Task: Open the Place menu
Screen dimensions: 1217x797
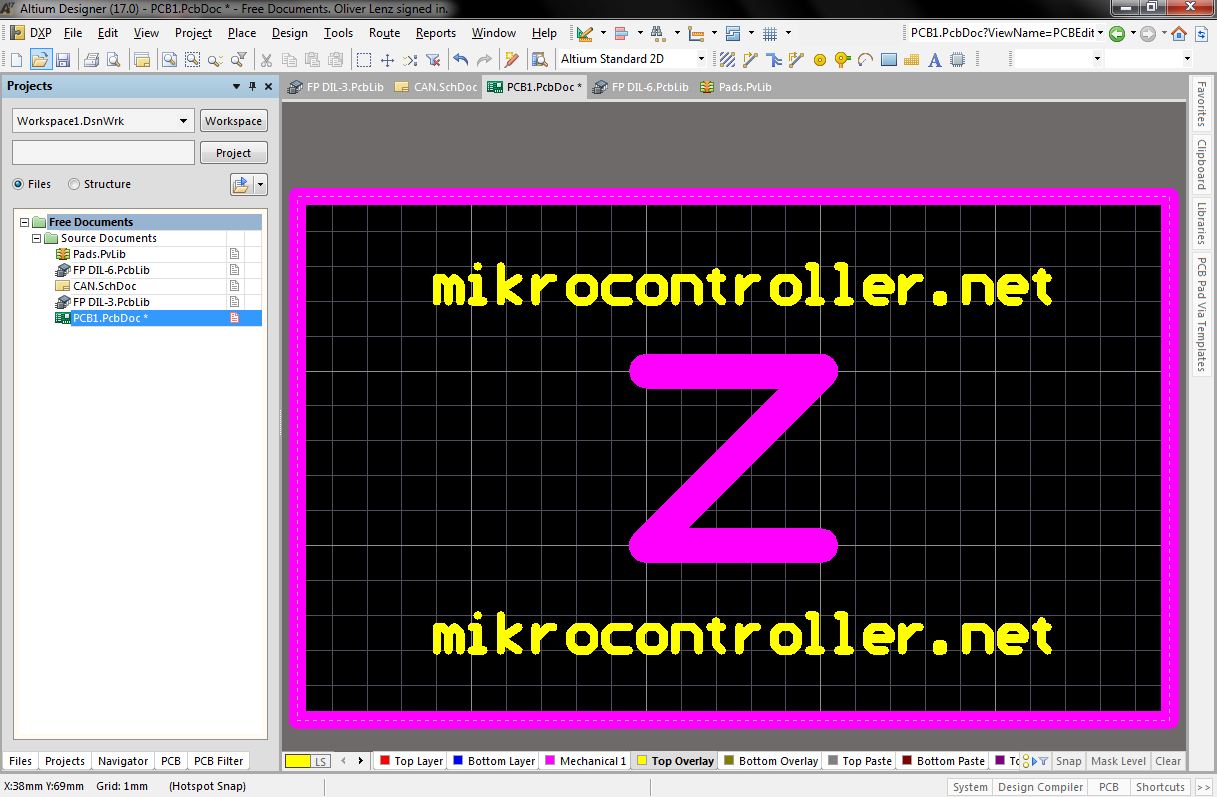Action: click(242, 33)
